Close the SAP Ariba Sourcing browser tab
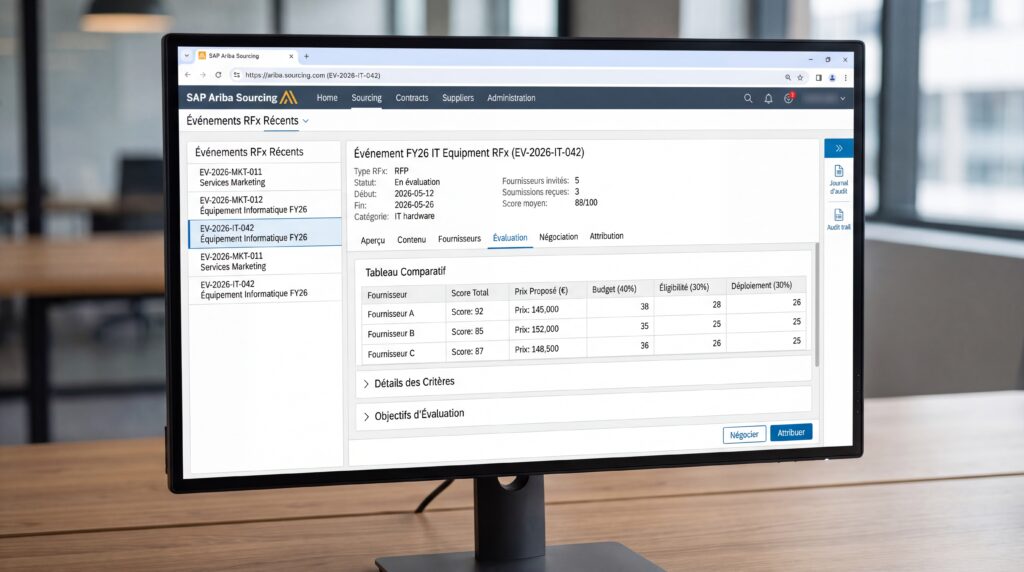The width and height of the screenshot is (1024, 572). click(291, 56)
